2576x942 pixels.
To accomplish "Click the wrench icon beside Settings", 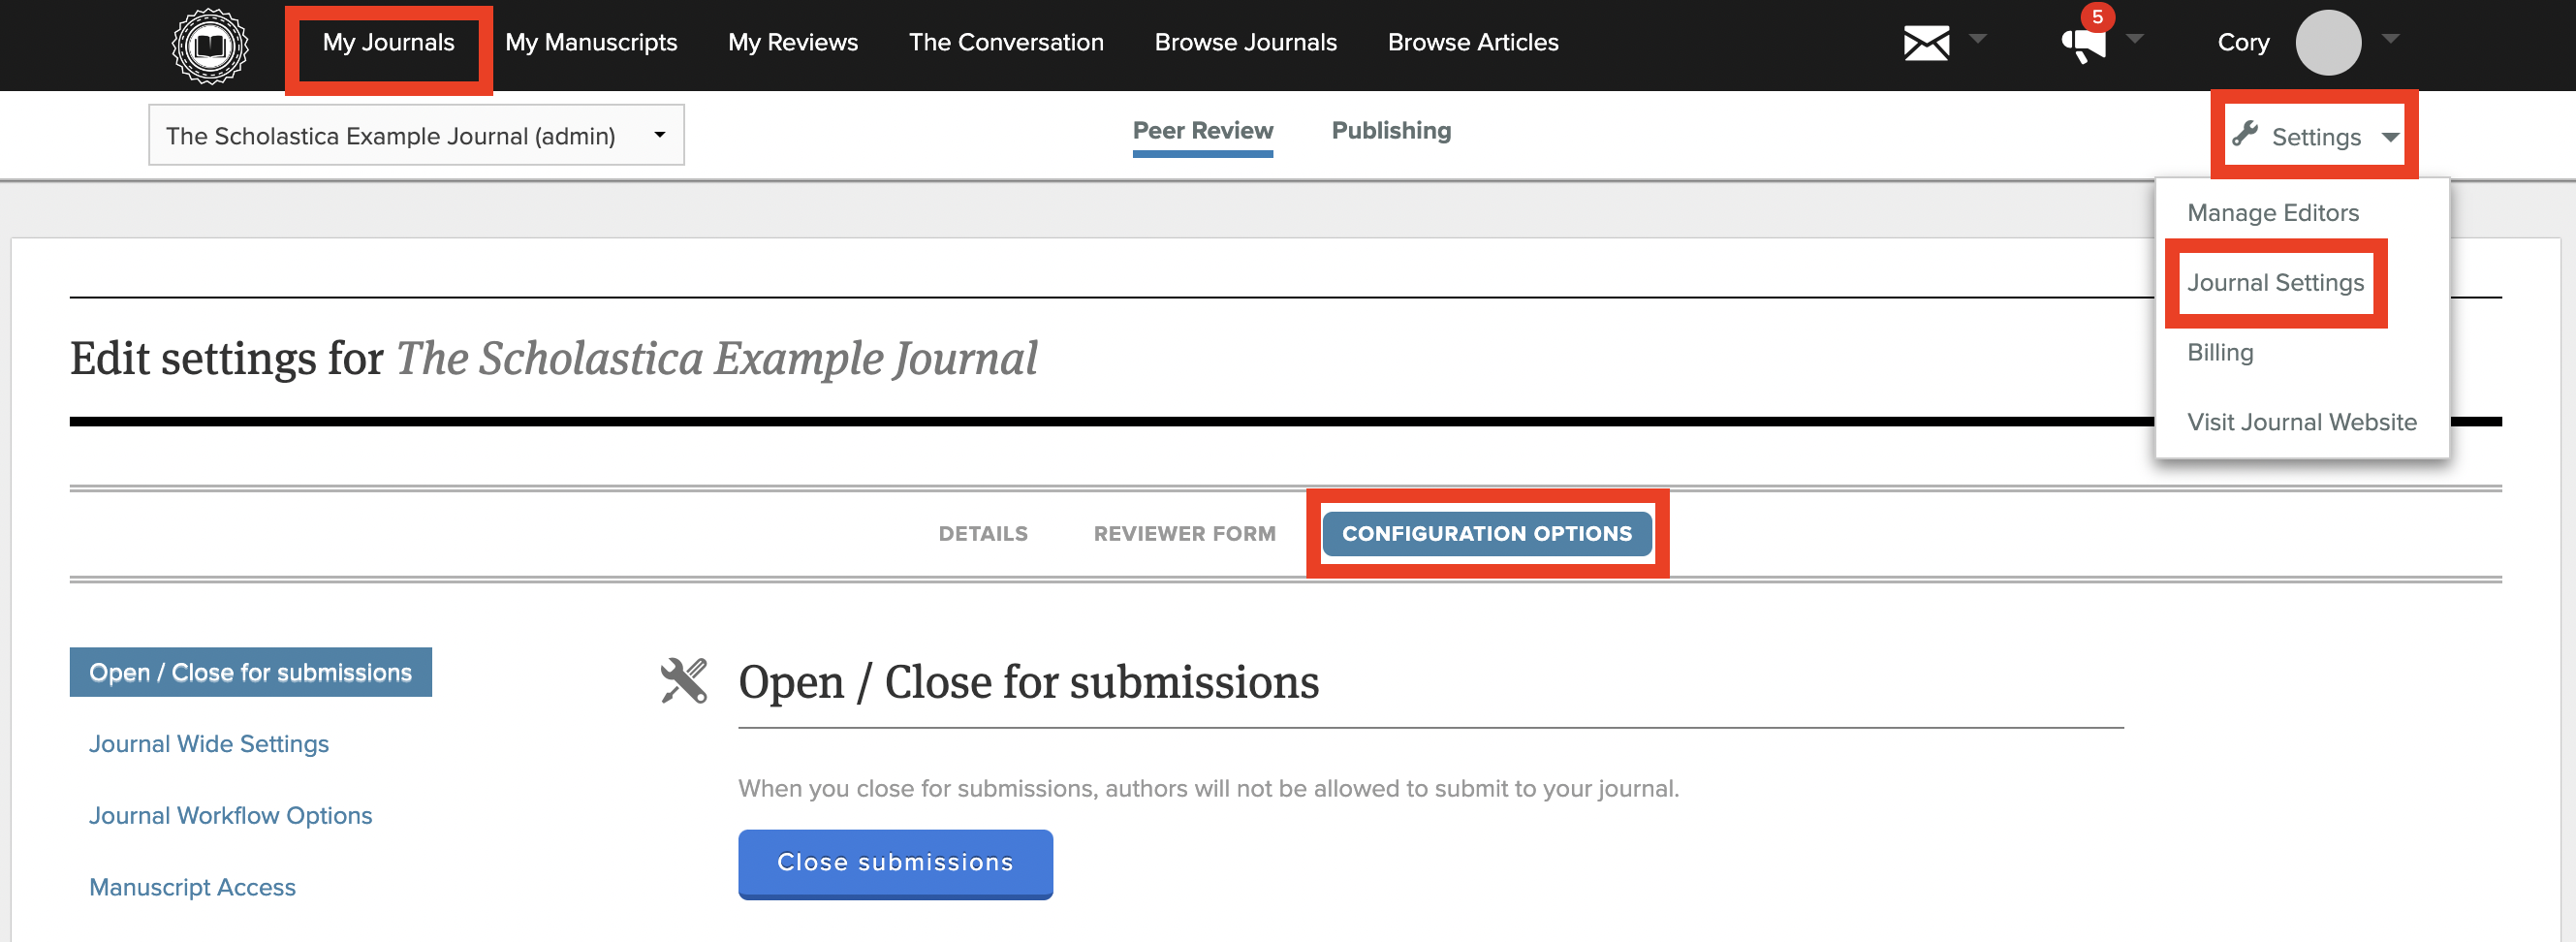I will pyautogui.click(x=2245, y=134).
